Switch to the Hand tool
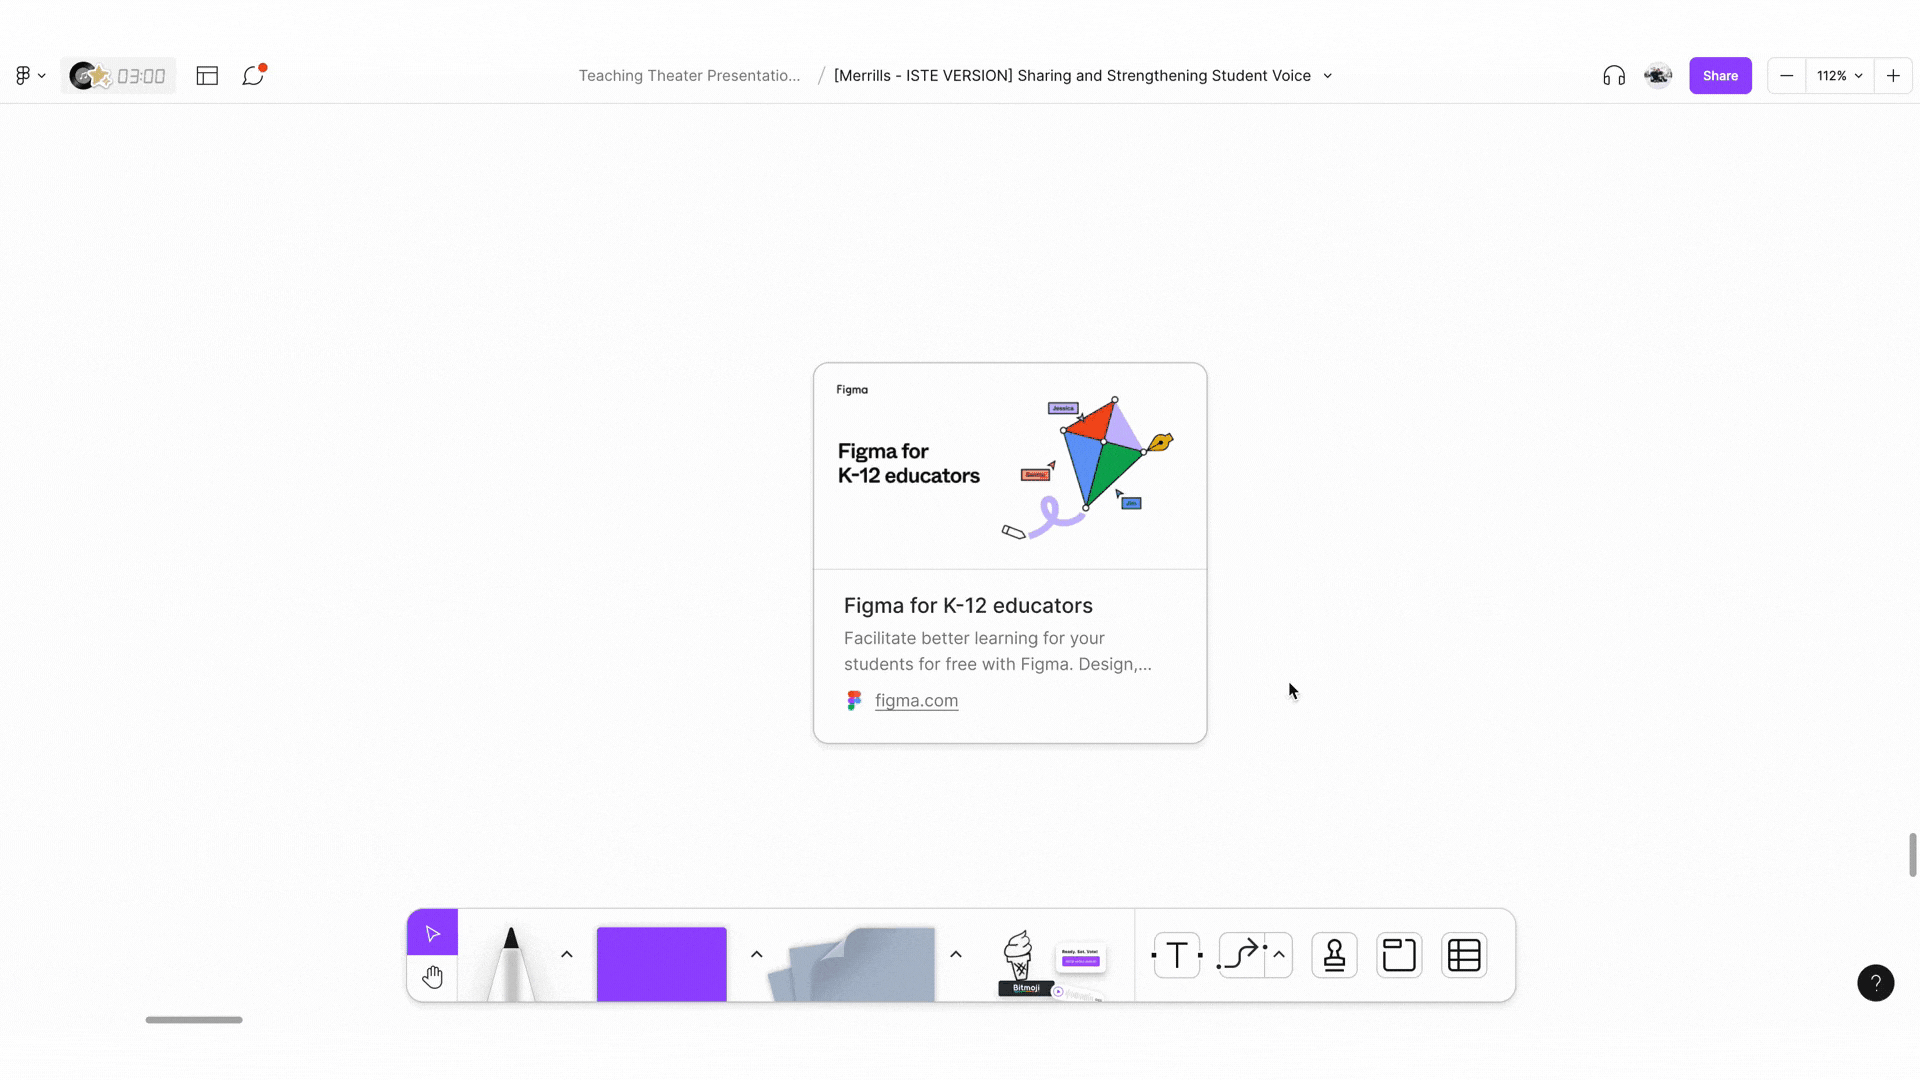This screenshot has height=1080, width=1920. pos(432,977)
